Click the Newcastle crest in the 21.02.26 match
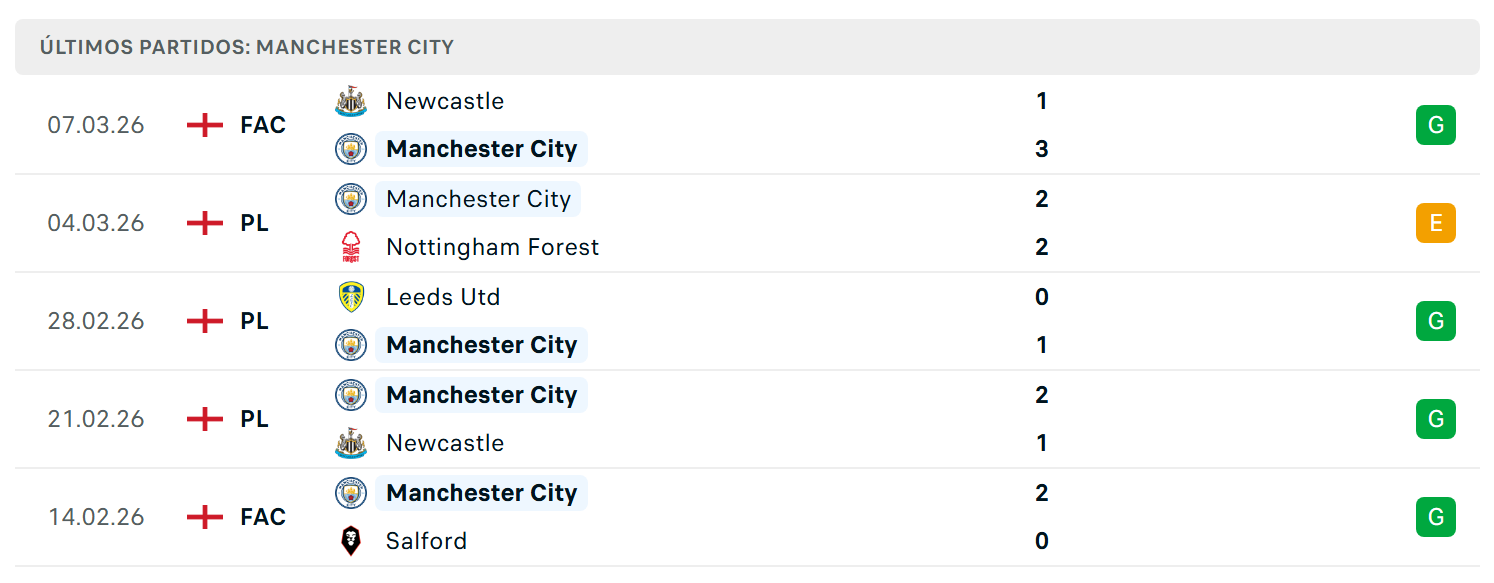1494x583 pixels. point(351,443)
